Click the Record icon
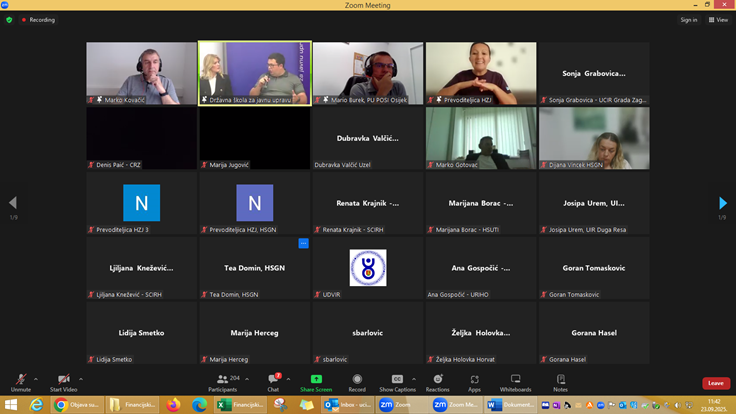Viewport: 736px width, 414px height. [x=357, y=380]
